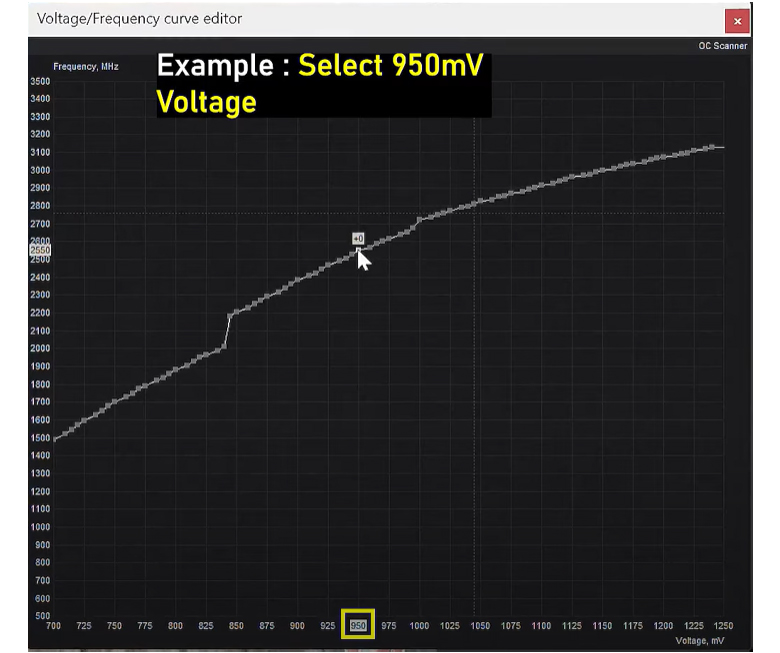Click the curve point at 850 mV
Screen dimensions: 780x653
coord(236,311)
